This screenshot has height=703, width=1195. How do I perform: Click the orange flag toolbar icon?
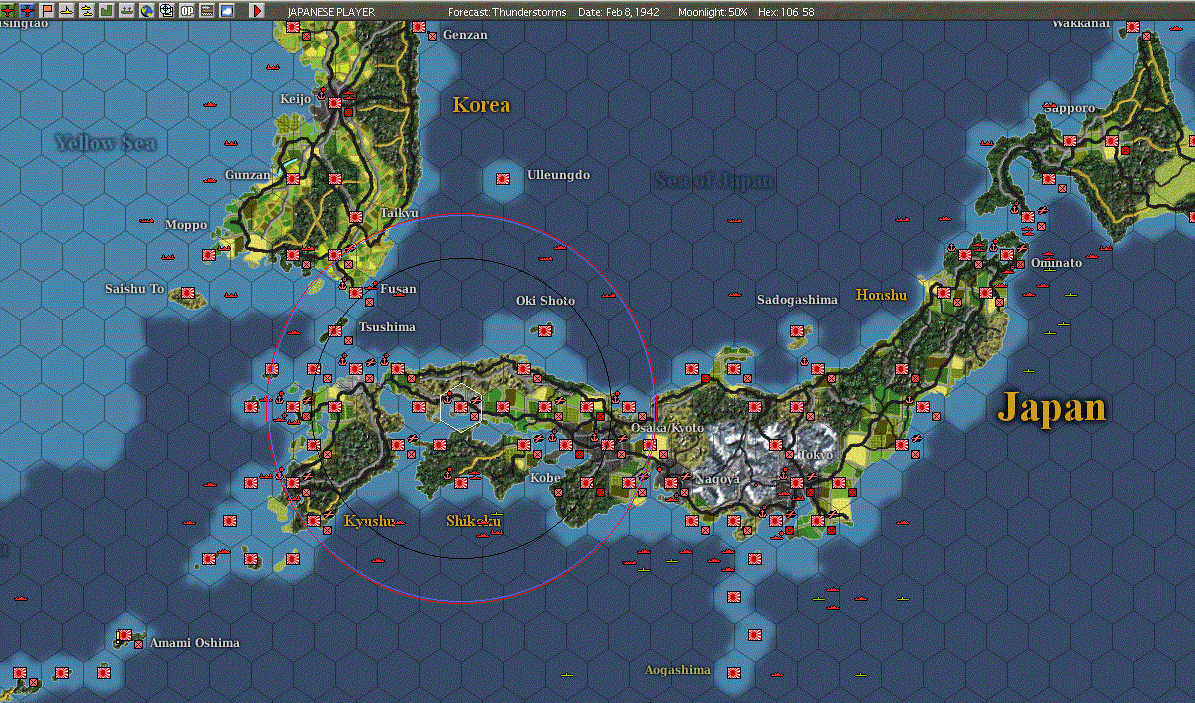(47, 11)
